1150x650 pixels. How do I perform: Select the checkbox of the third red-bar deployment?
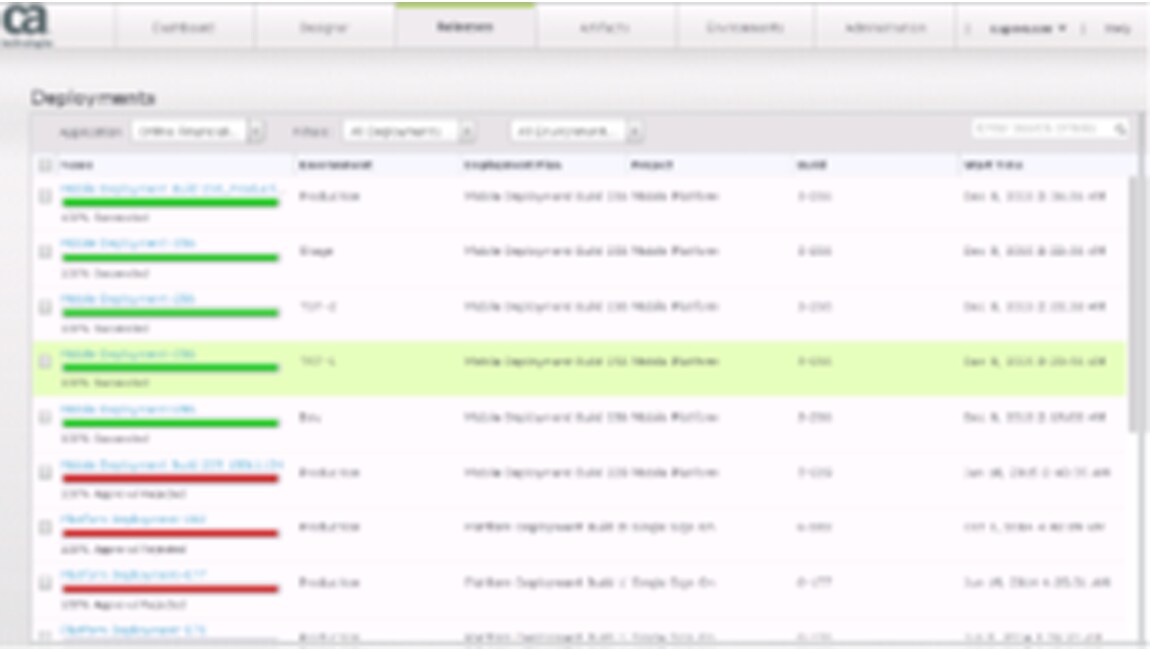tap(45, 583)
